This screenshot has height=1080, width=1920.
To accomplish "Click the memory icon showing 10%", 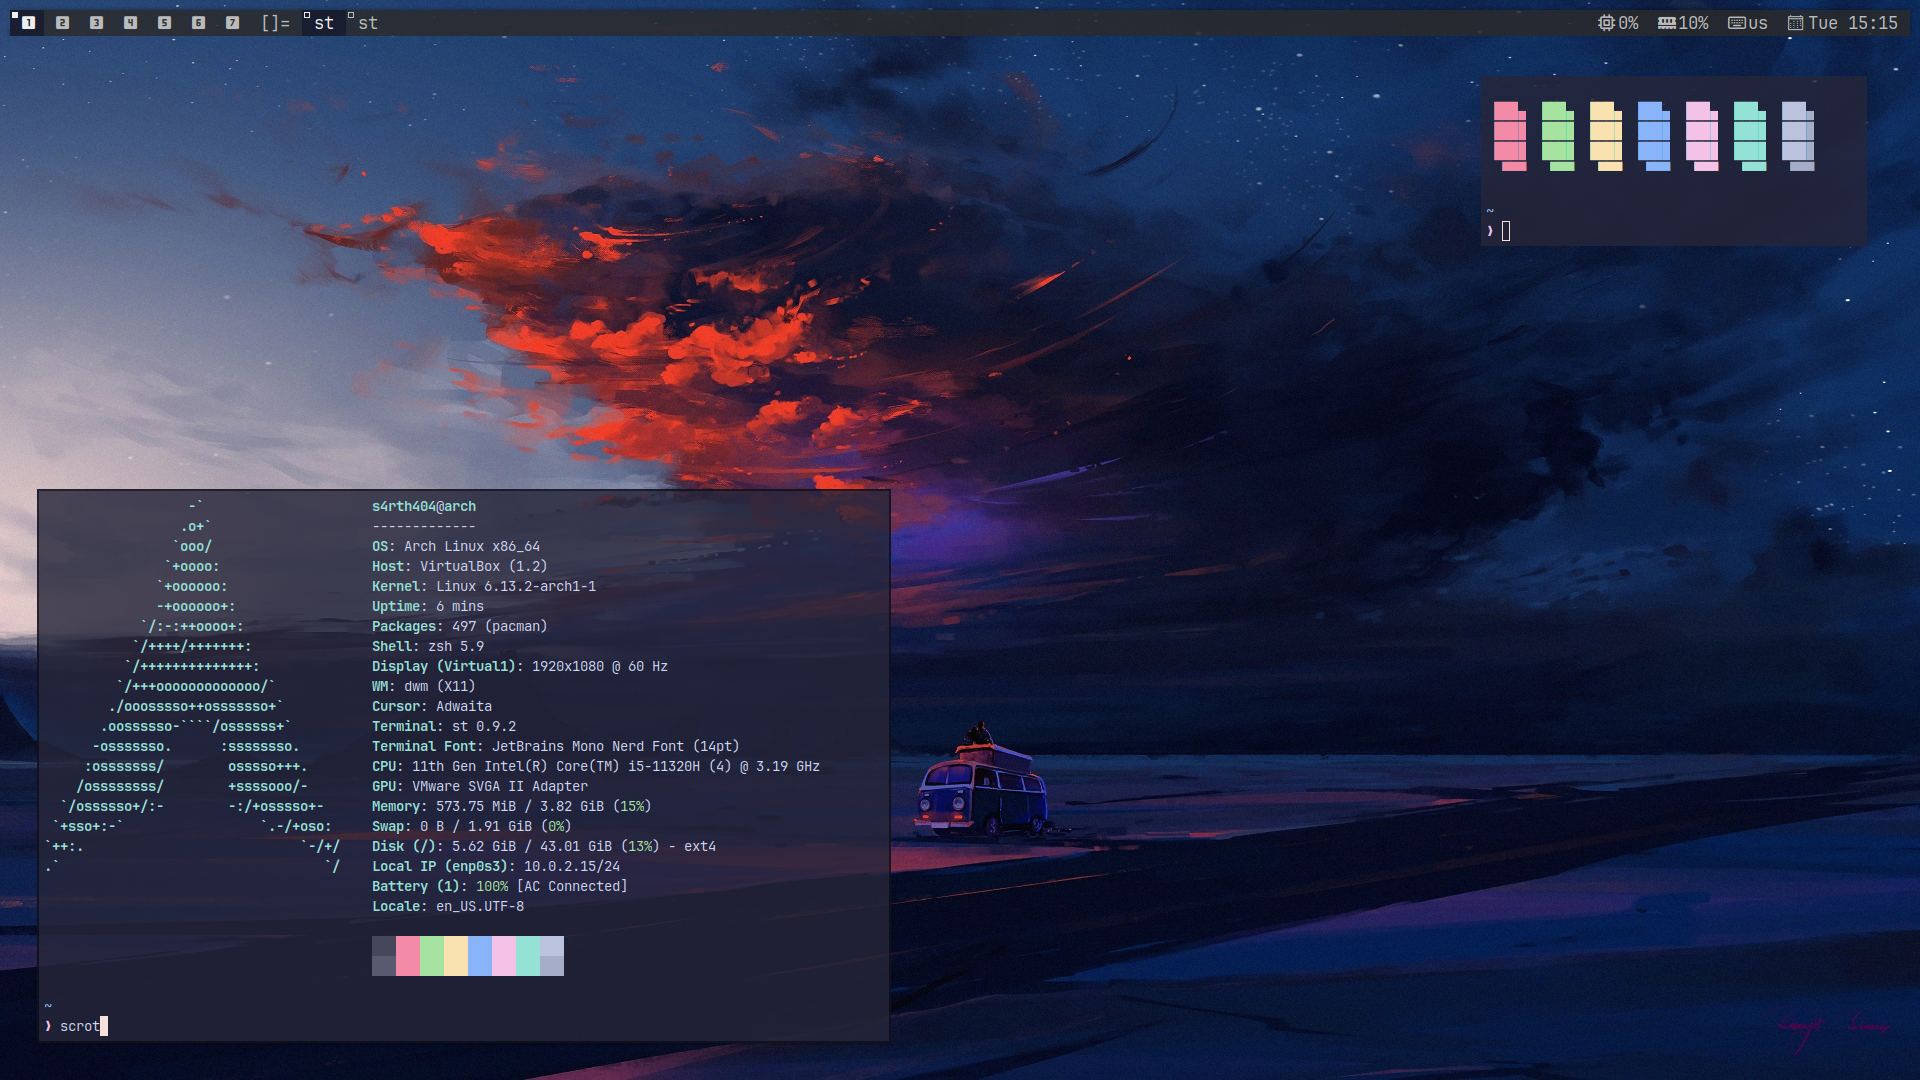I will coord(1667,23).
